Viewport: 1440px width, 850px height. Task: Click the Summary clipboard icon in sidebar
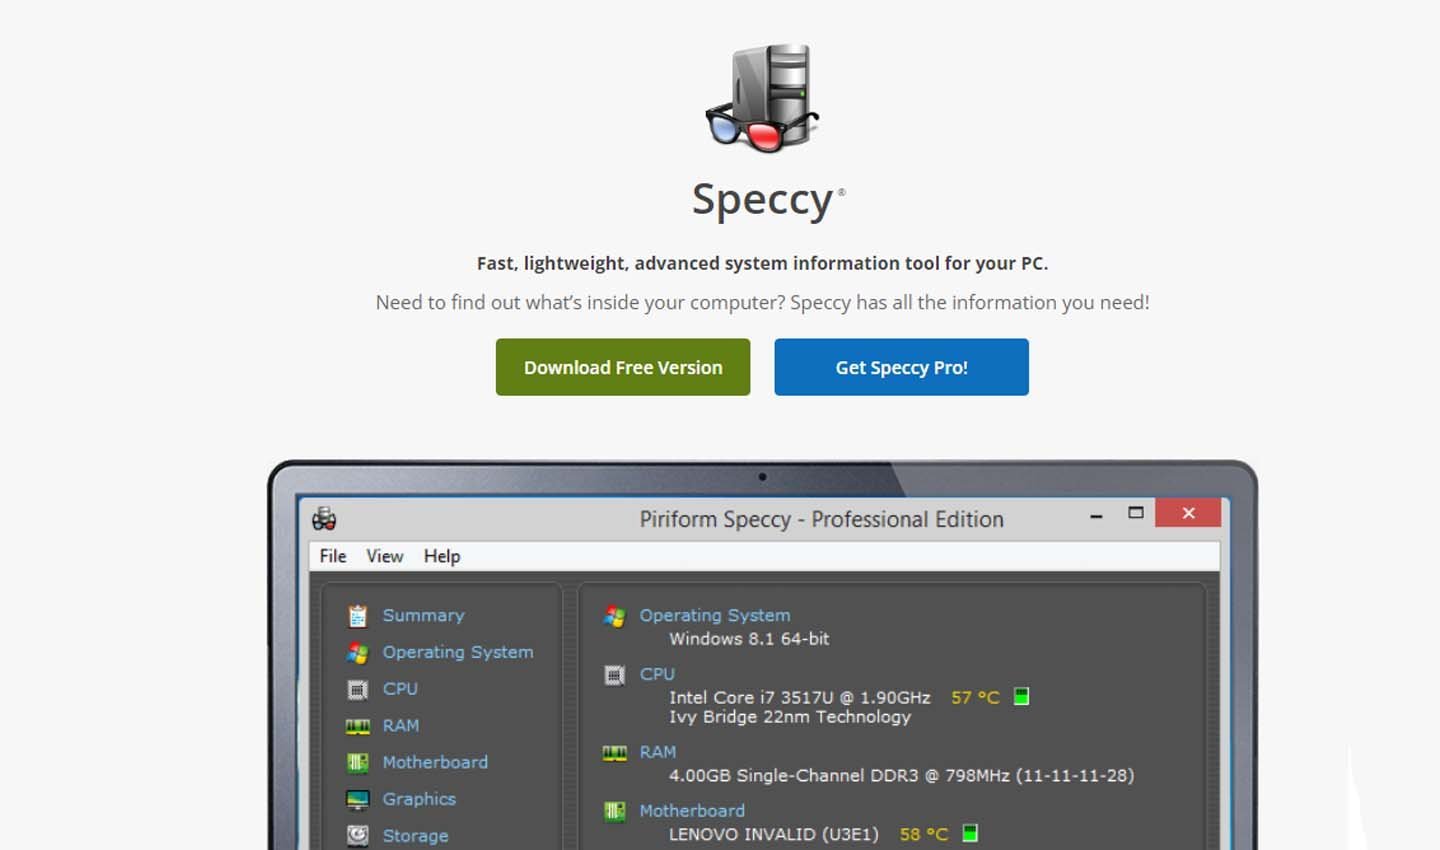coord(357,616)
